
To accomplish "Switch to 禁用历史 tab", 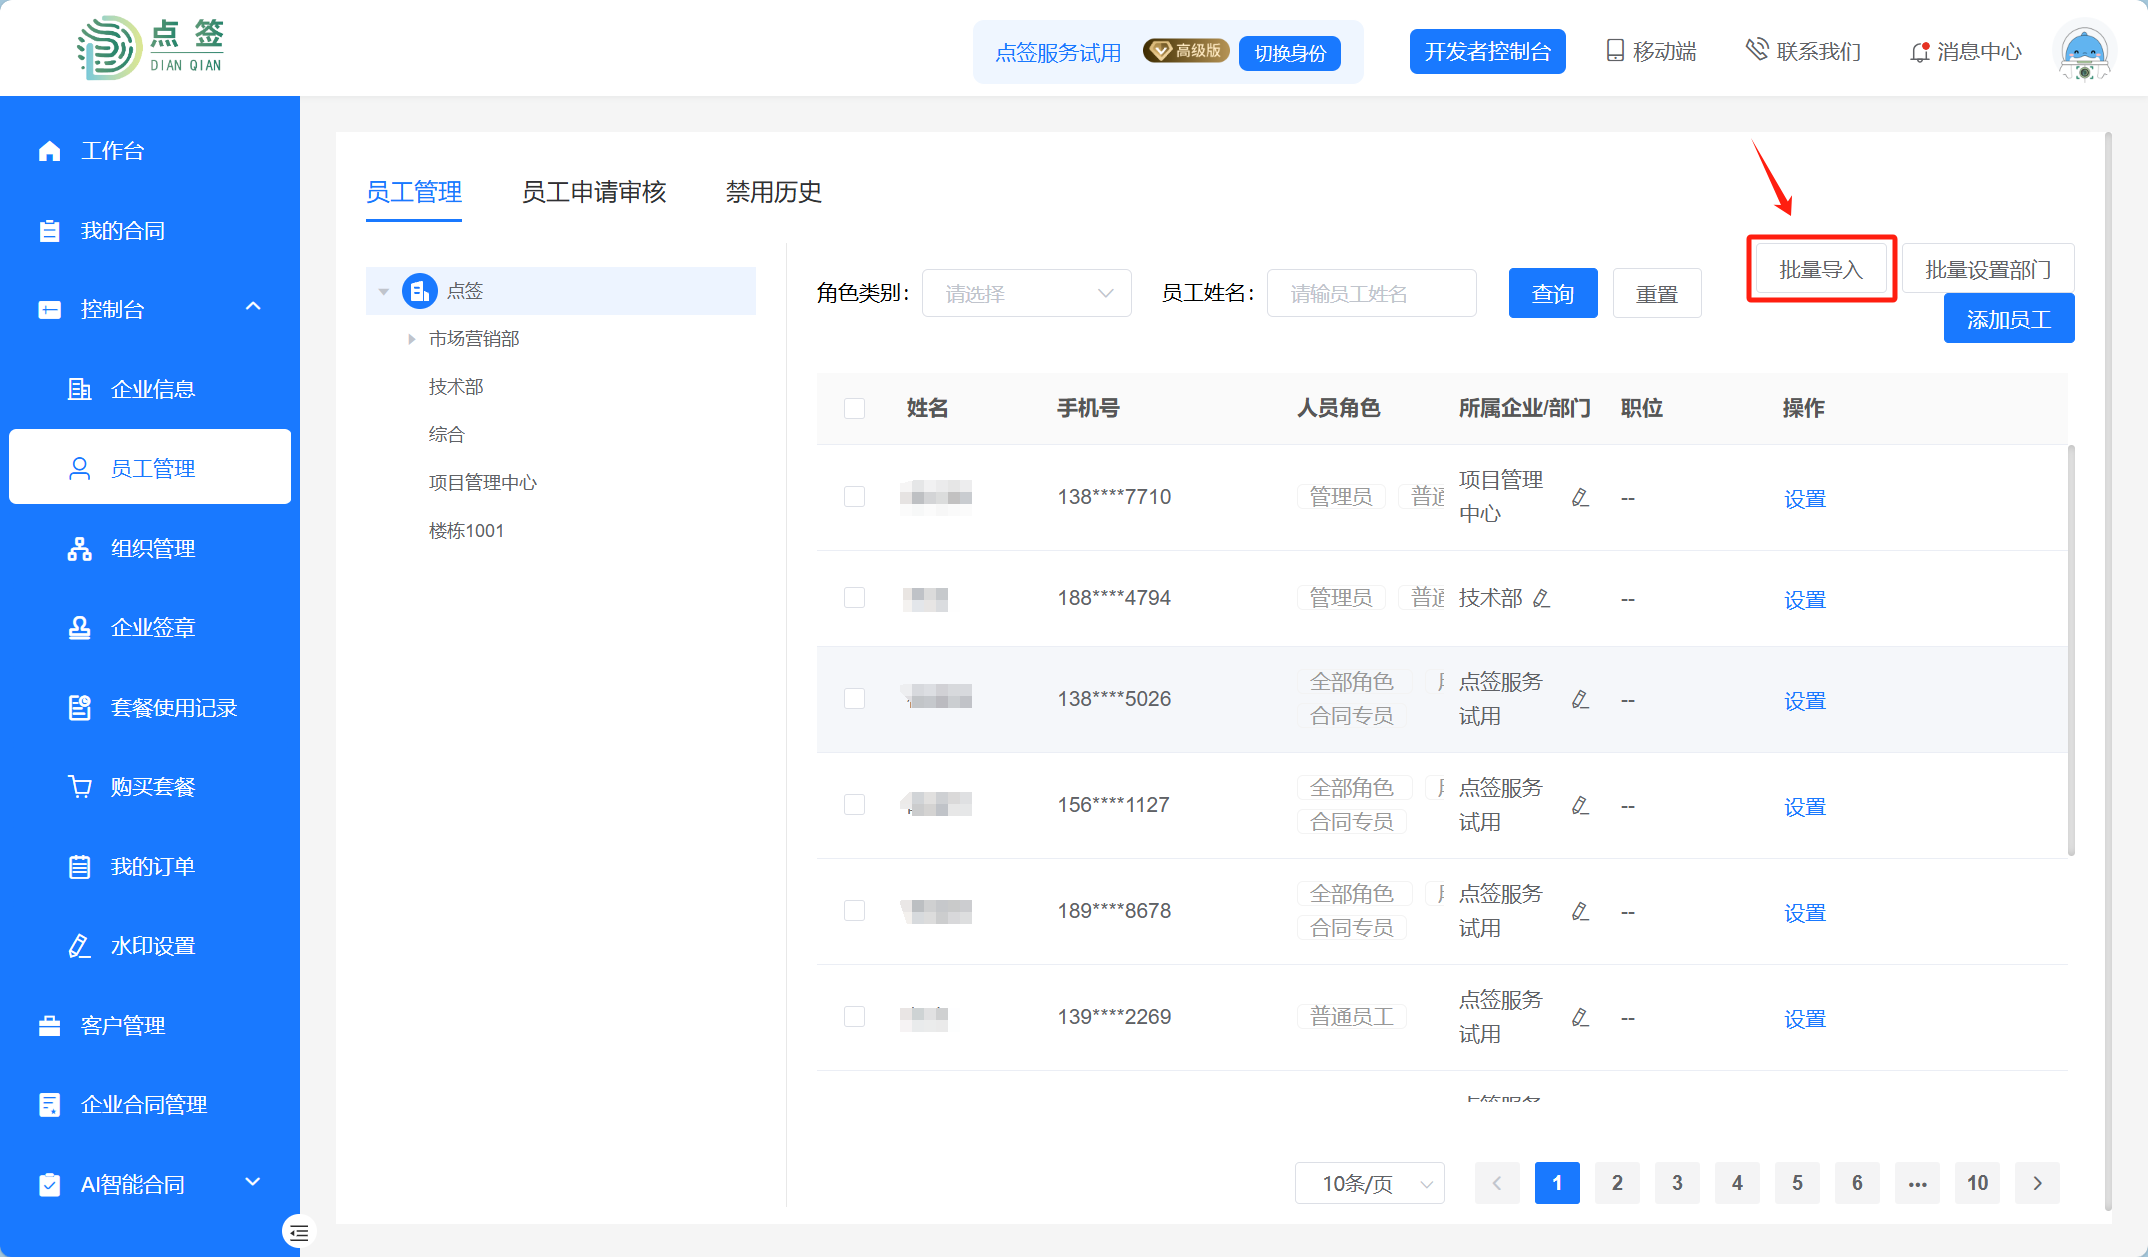I will [773, 192].
